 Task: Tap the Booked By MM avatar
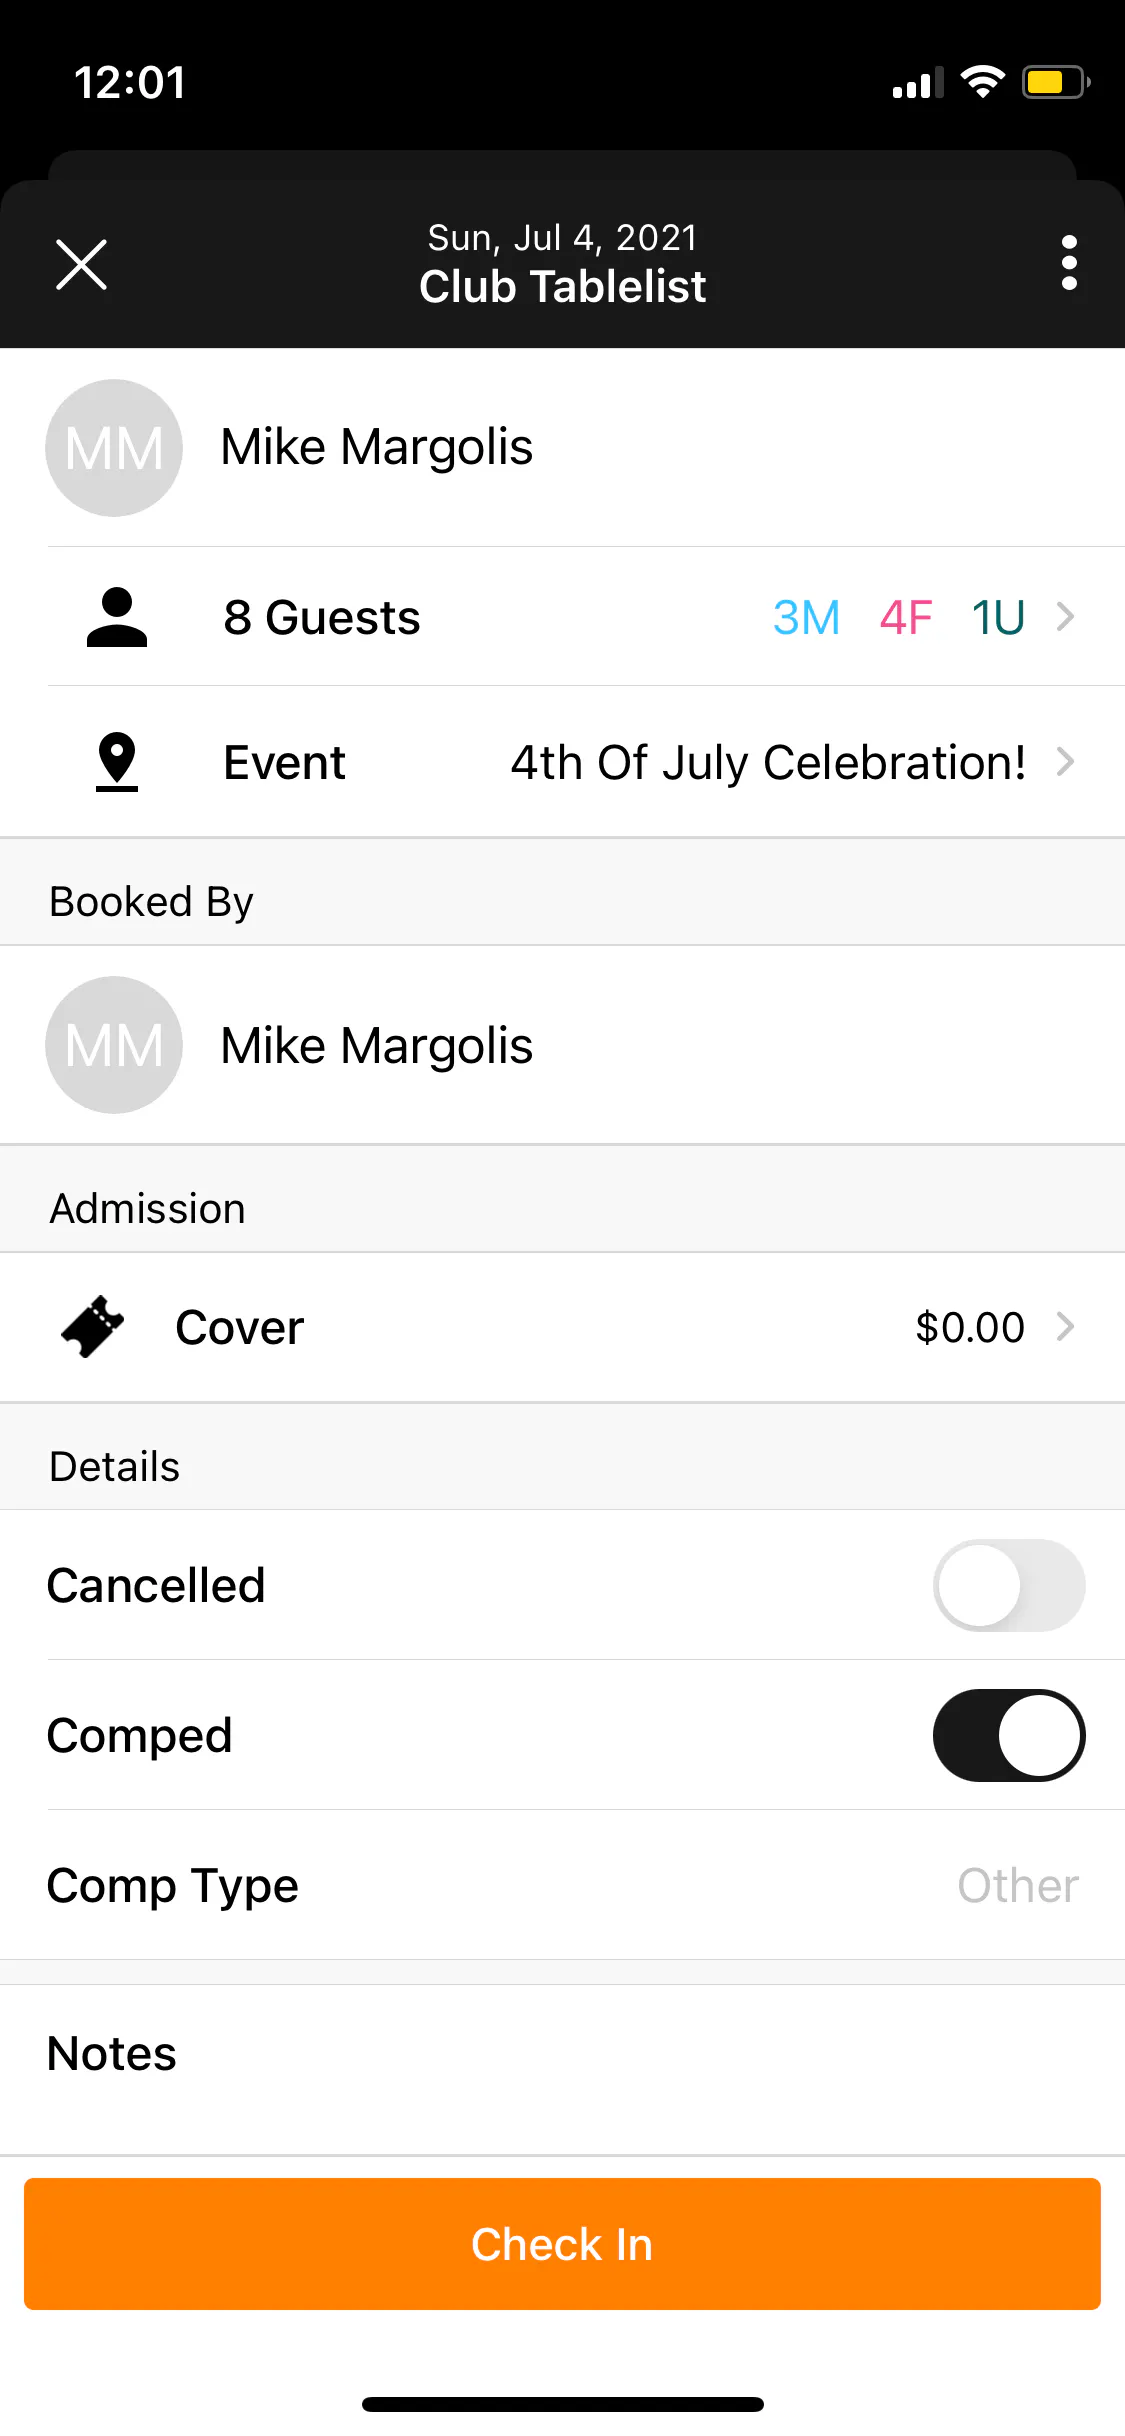click(x=114, y=1045)
